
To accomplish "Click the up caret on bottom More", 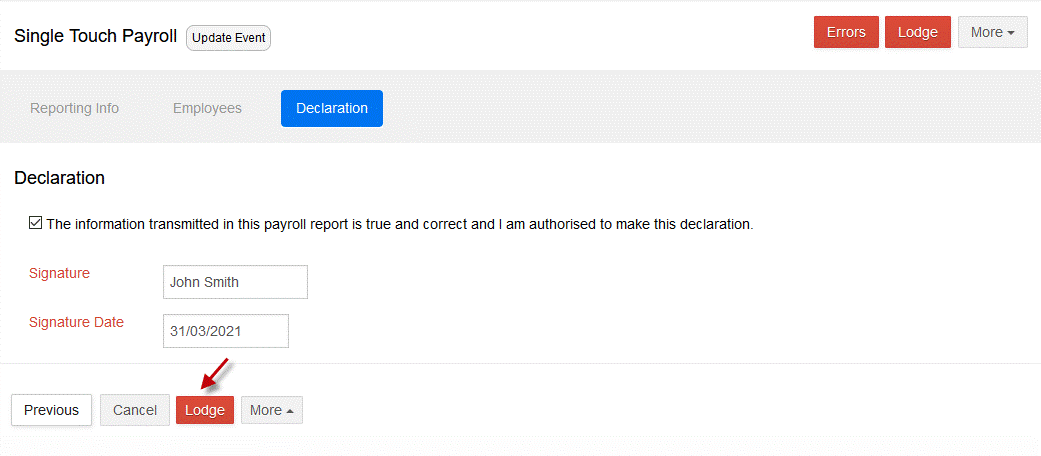I will coord(290,412).
